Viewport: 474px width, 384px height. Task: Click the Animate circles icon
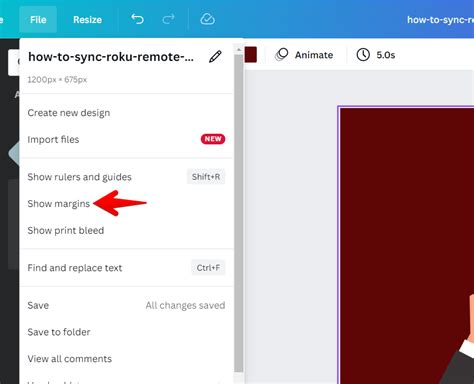click(x=282, y=55)
